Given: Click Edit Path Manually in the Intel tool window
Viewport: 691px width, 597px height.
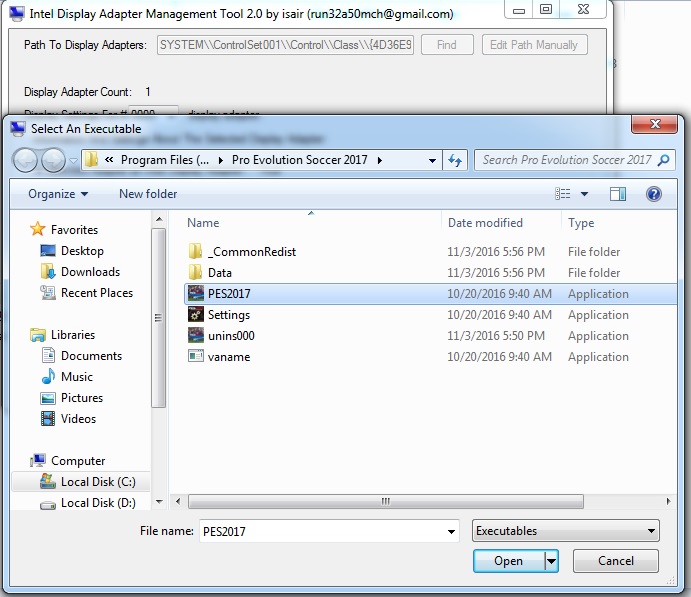Looking at the screenshot, I should (534, 45).
